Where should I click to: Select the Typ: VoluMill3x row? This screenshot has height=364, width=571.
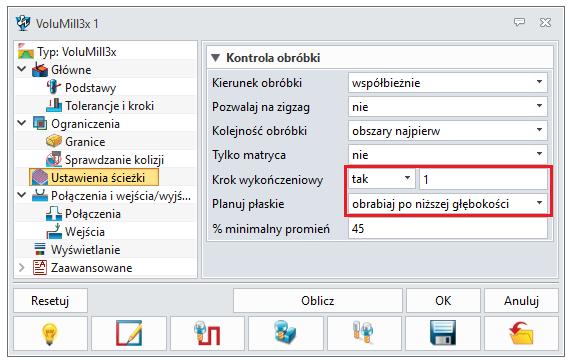[x=76, y=52]
